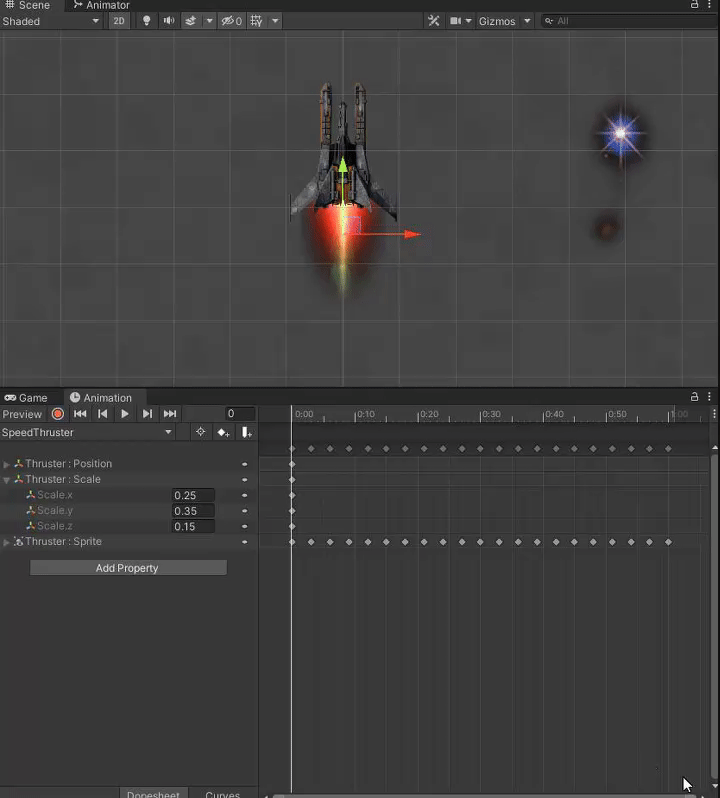Open SpeedThruster clip selection dropdown
720x798 pixels.
87,432
